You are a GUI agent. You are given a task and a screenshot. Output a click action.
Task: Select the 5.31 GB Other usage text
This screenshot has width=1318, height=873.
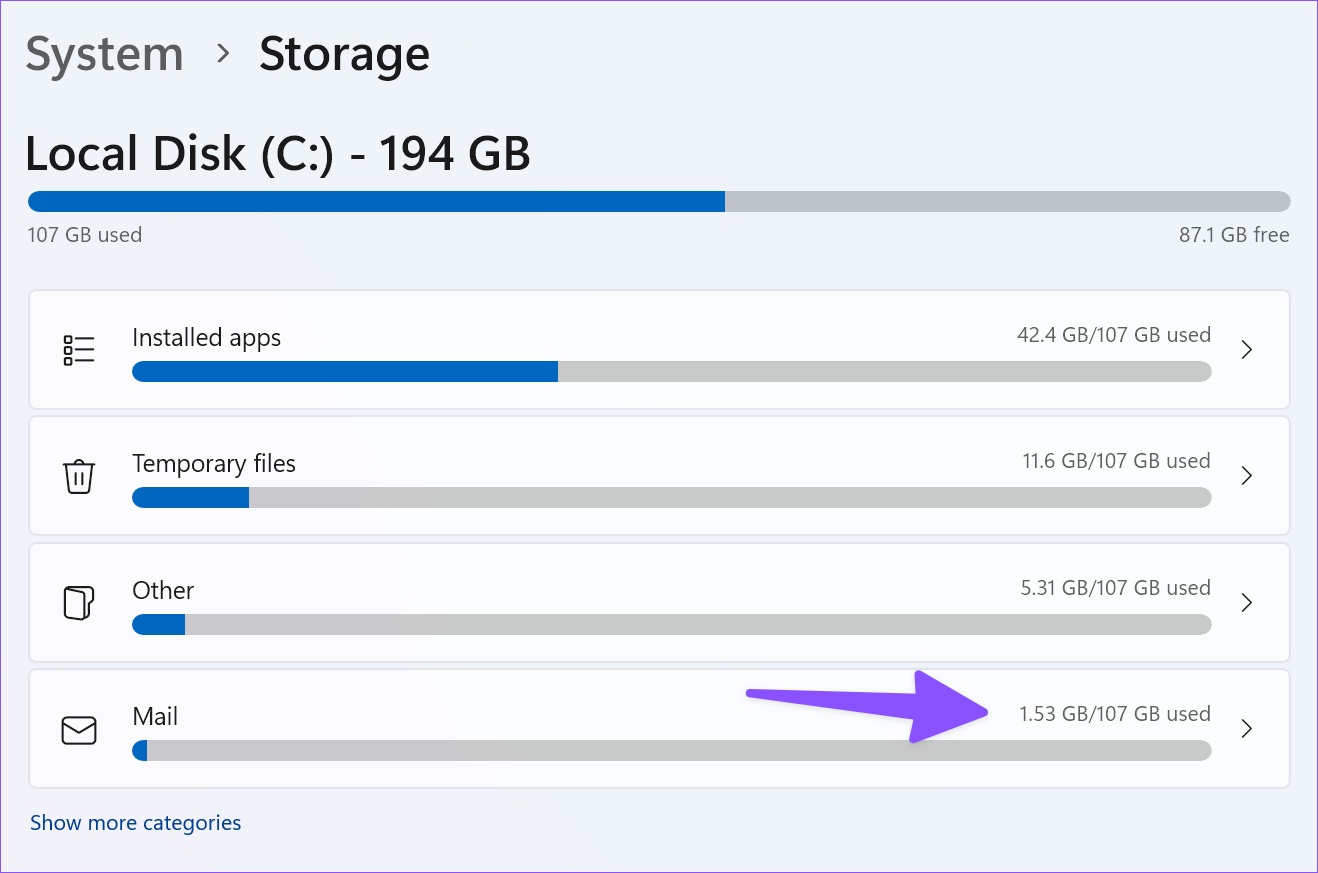(x=1115, y=588)
